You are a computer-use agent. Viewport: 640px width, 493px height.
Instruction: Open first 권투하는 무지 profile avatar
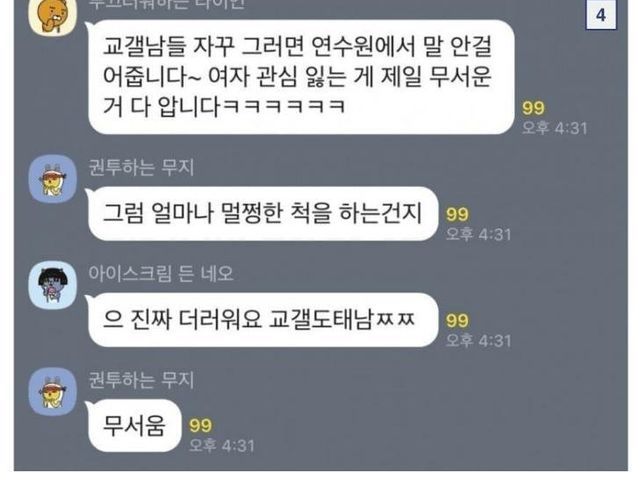53,179
